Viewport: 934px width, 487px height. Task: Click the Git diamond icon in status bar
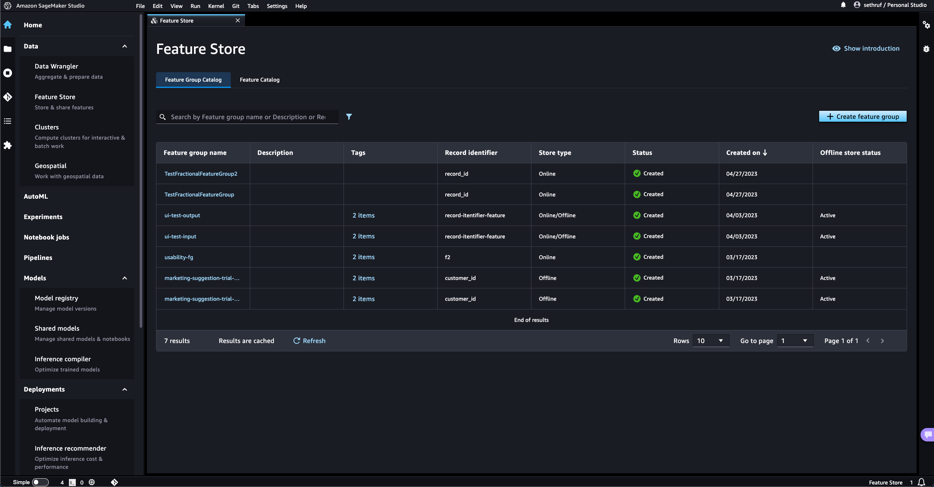114,482
